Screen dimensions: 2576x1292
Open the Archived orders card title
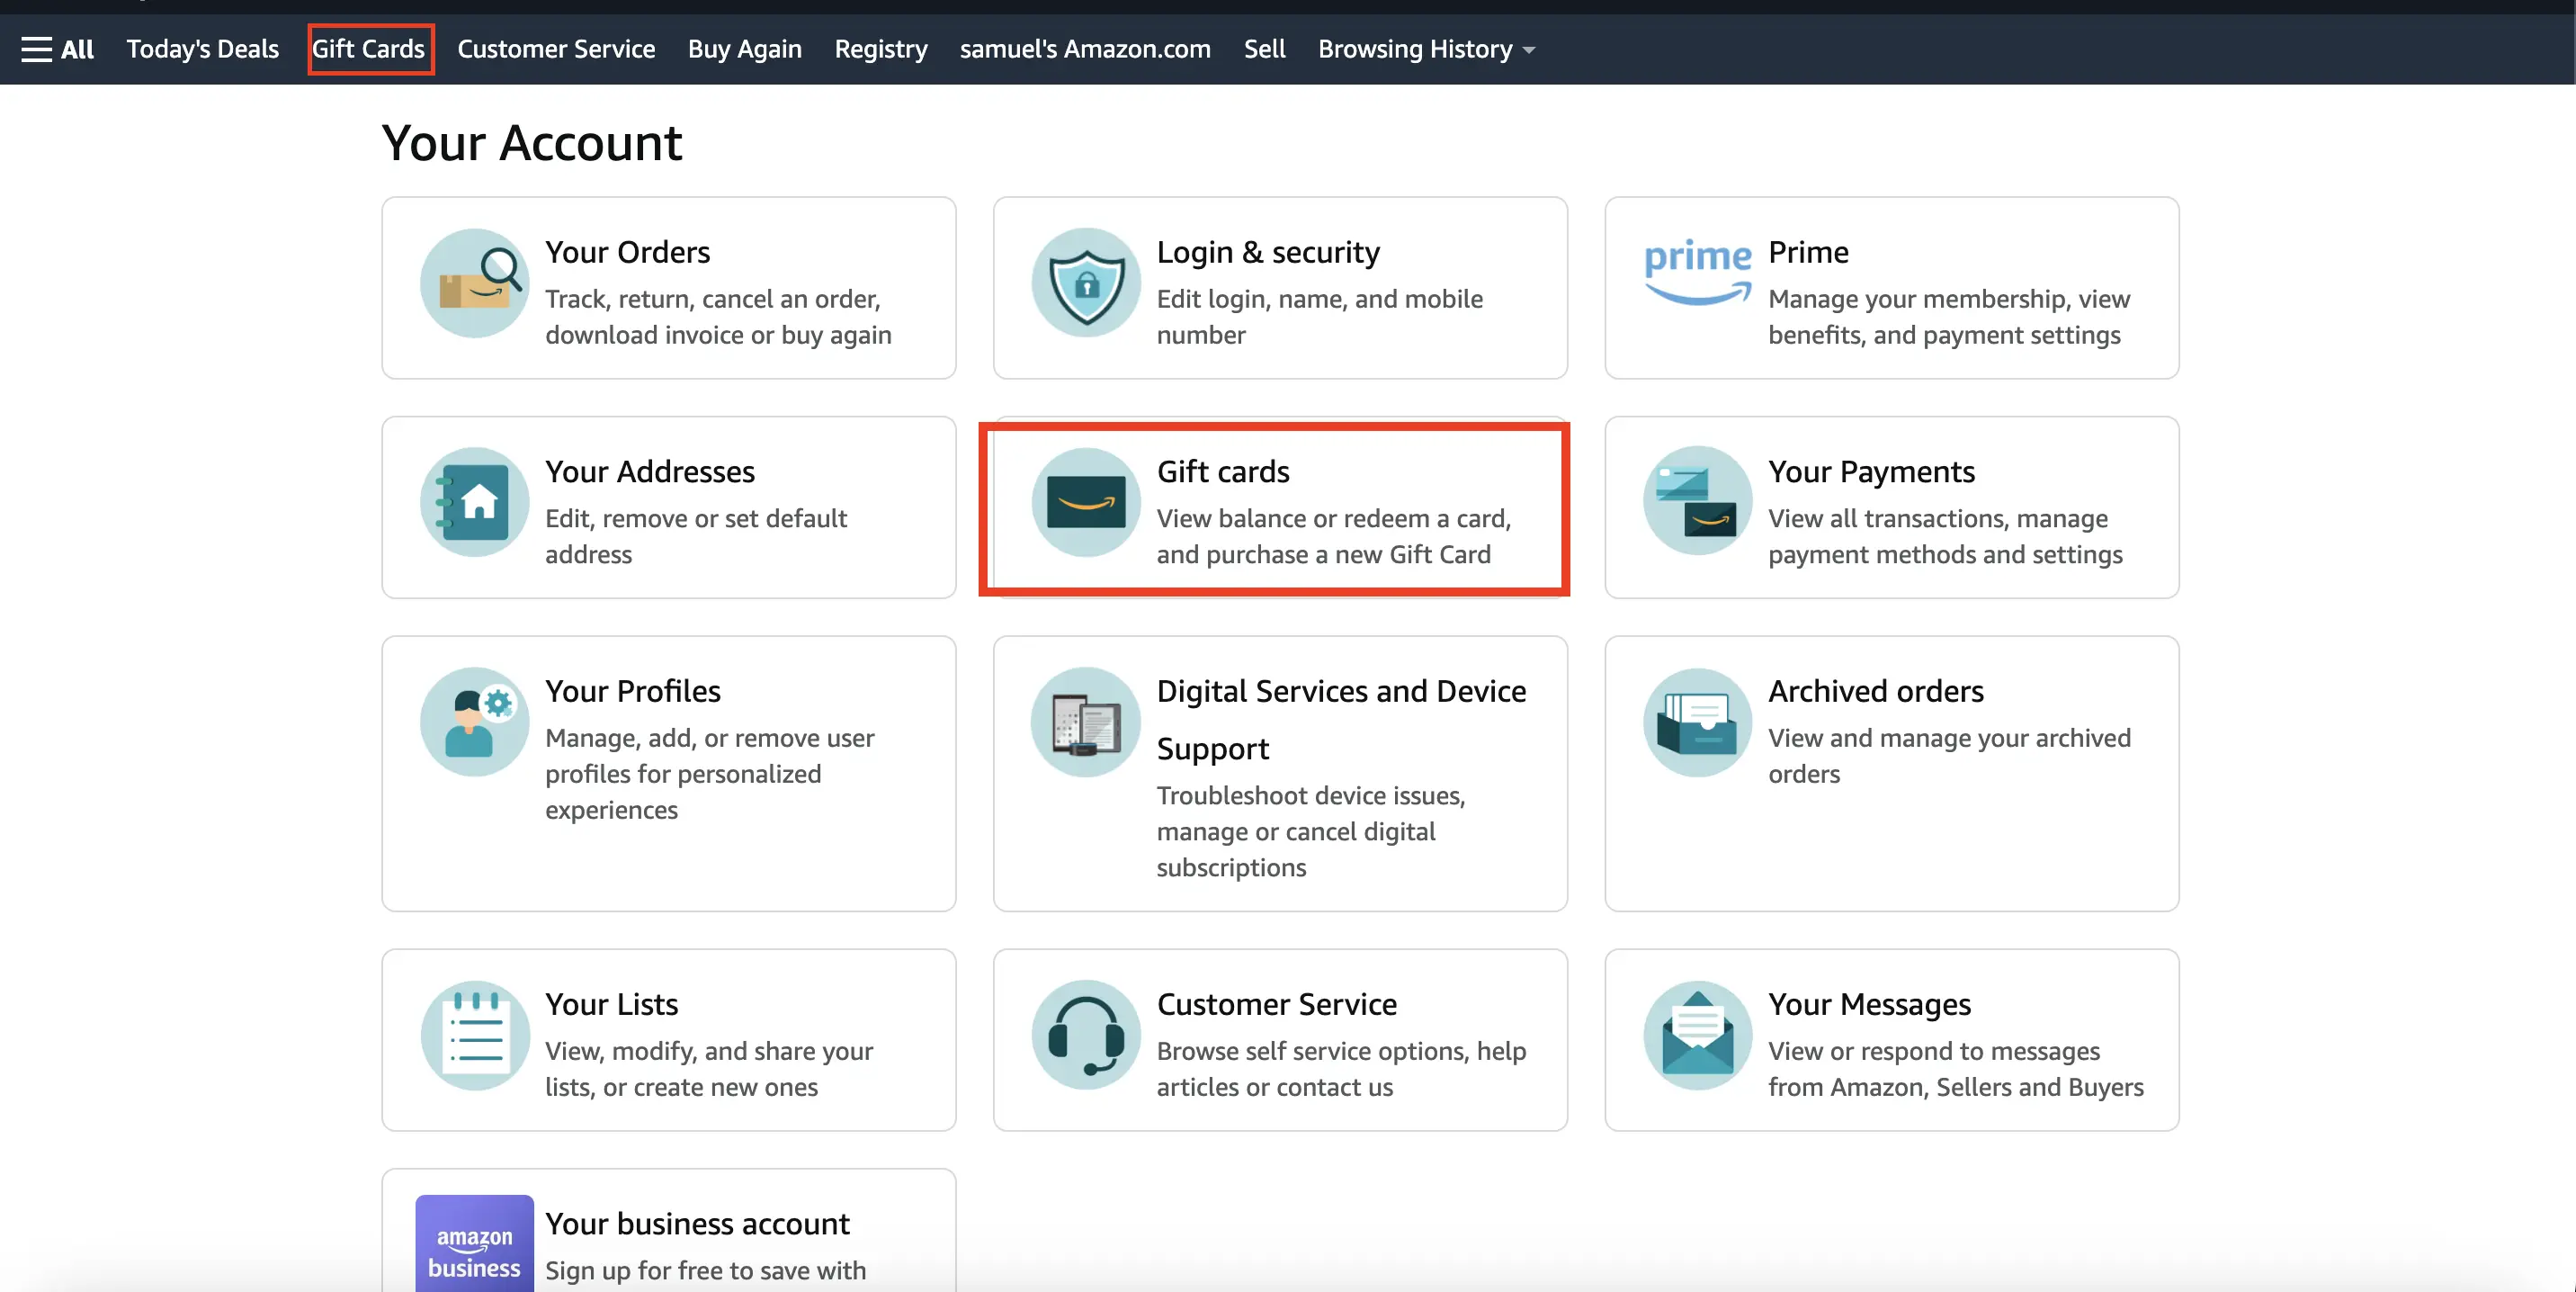(1876, 691)
